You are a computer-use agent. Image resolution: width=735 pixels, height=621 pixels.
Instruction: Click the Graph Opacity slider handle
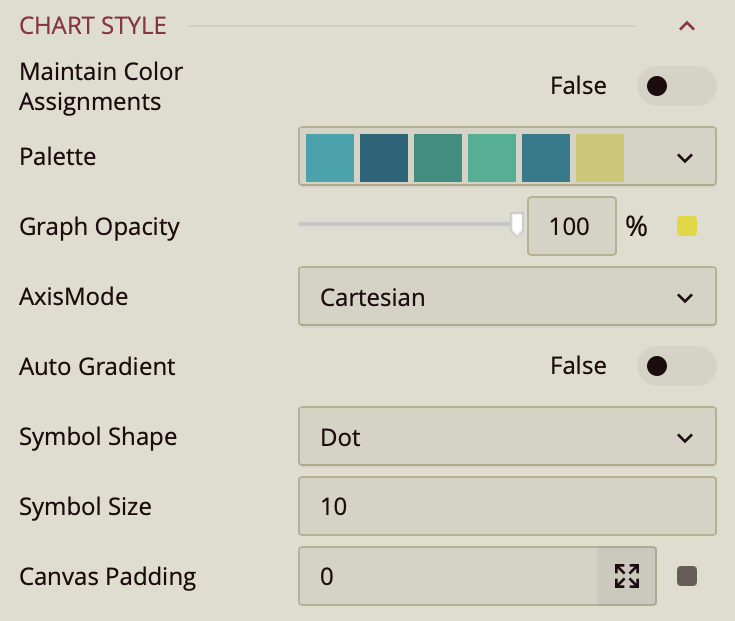517,224
